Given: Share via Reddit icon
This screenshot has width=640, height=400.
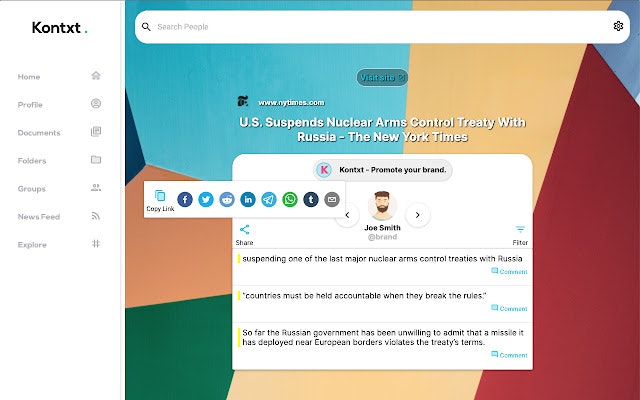Looking at the screenshot, I should pos(227,200).
